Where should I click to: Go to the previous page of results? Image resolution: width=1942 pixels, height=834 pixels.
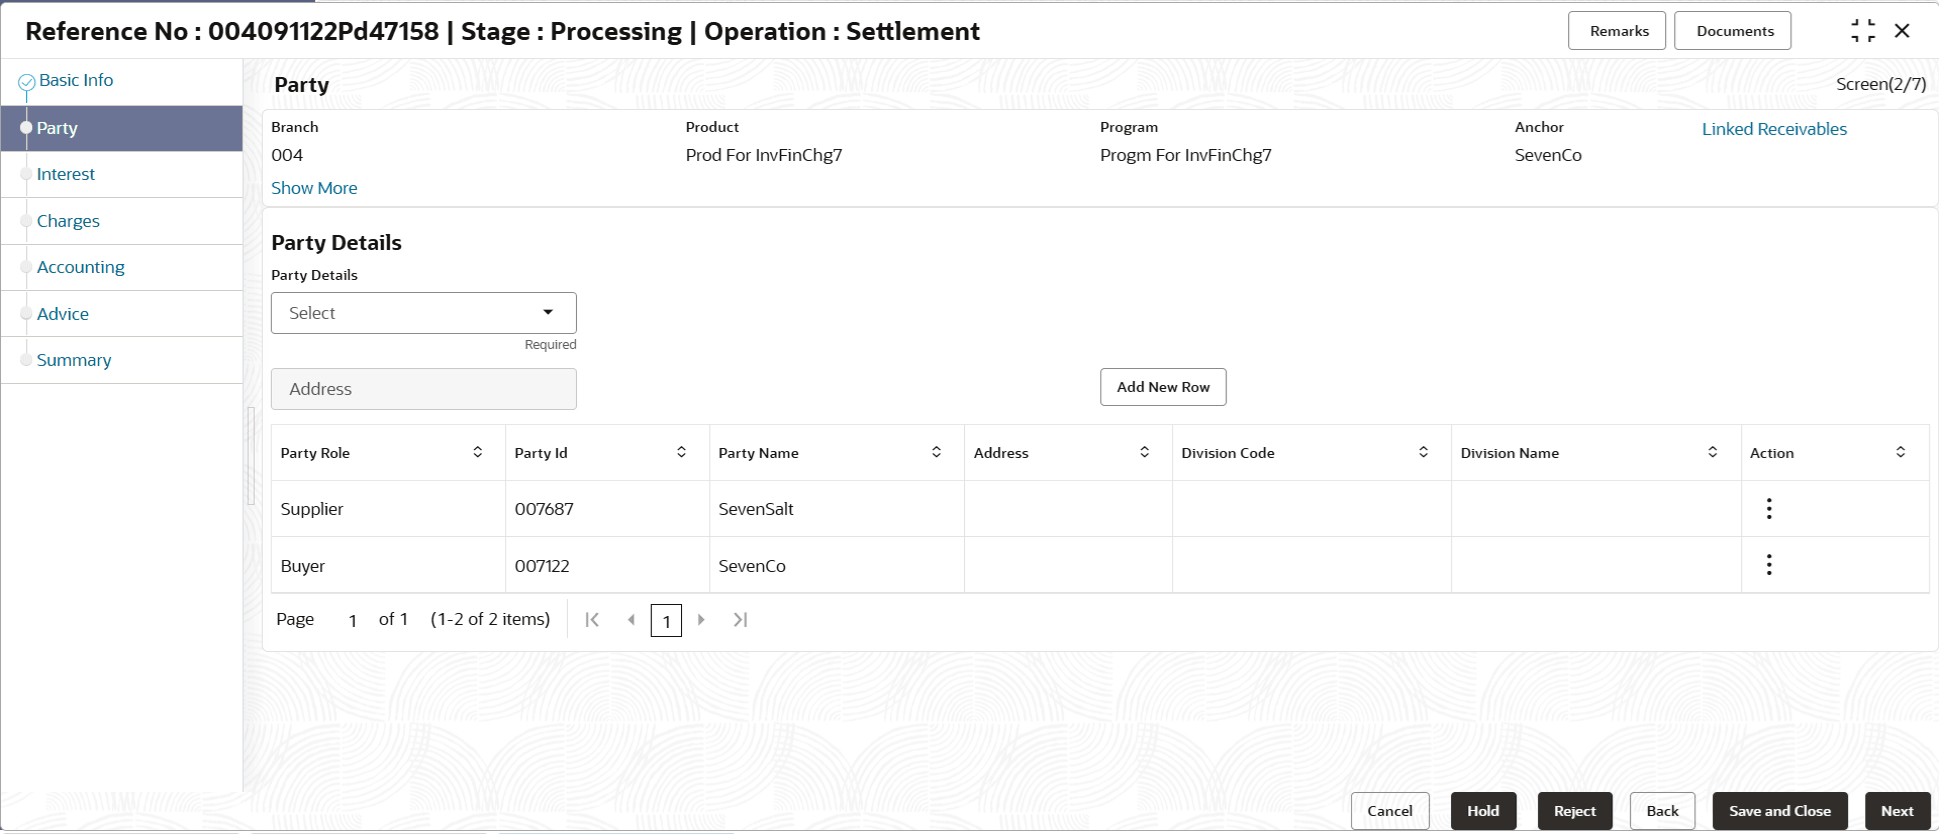point(631,620)
